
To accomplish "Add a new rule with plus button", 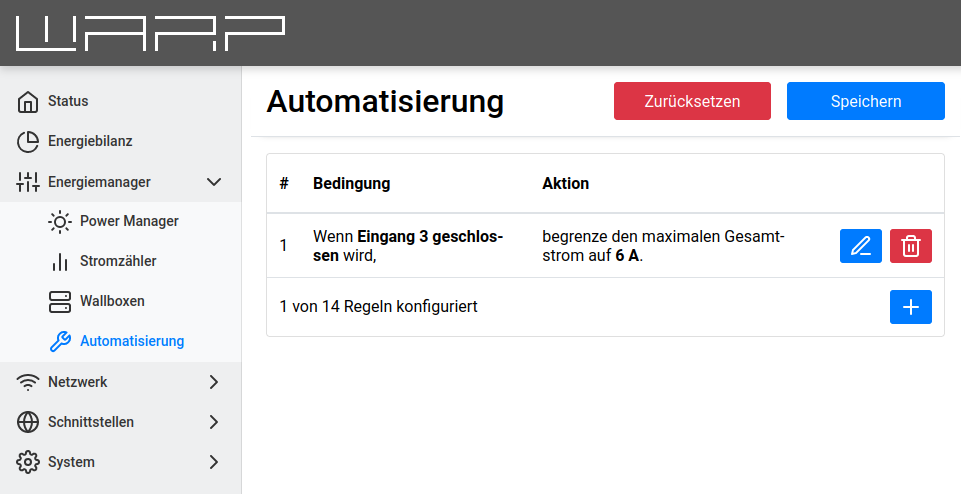I will (x=910, y=307).
